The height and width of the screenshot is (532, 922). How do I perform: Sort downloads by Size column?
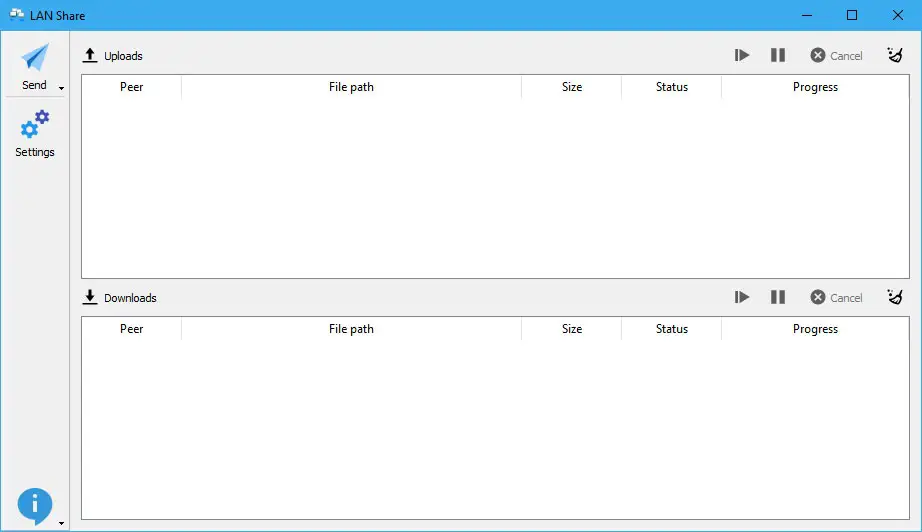pyautogui.click(x=572, y=329)
